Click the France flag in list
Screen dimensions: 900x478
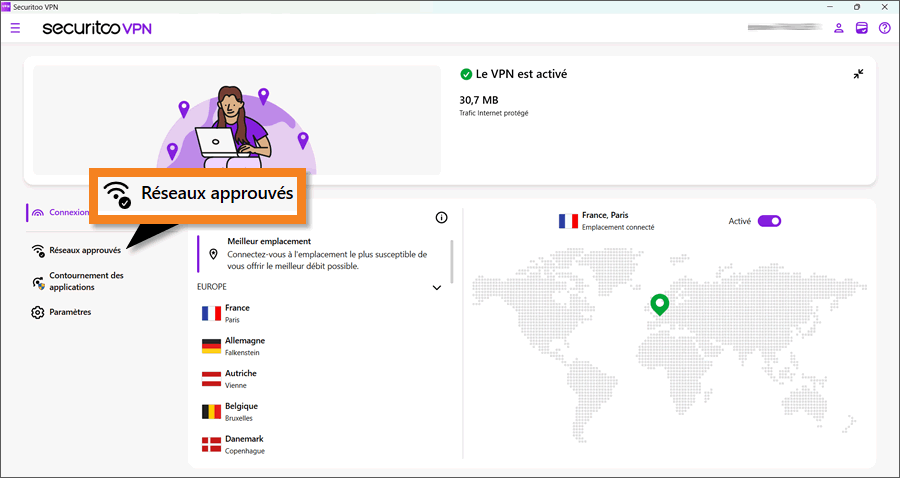211,313
